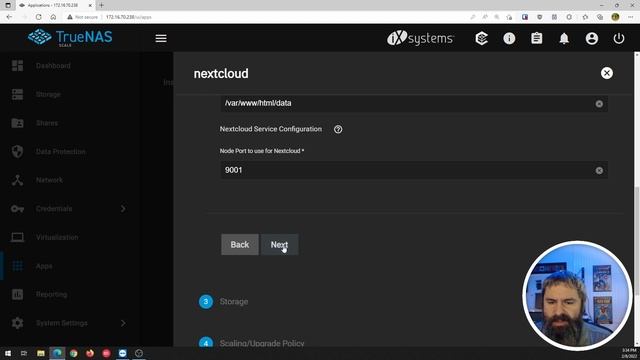Clear the Node Port 9001 field
This screenshot has width=640, height=360.
pos(599,171)
